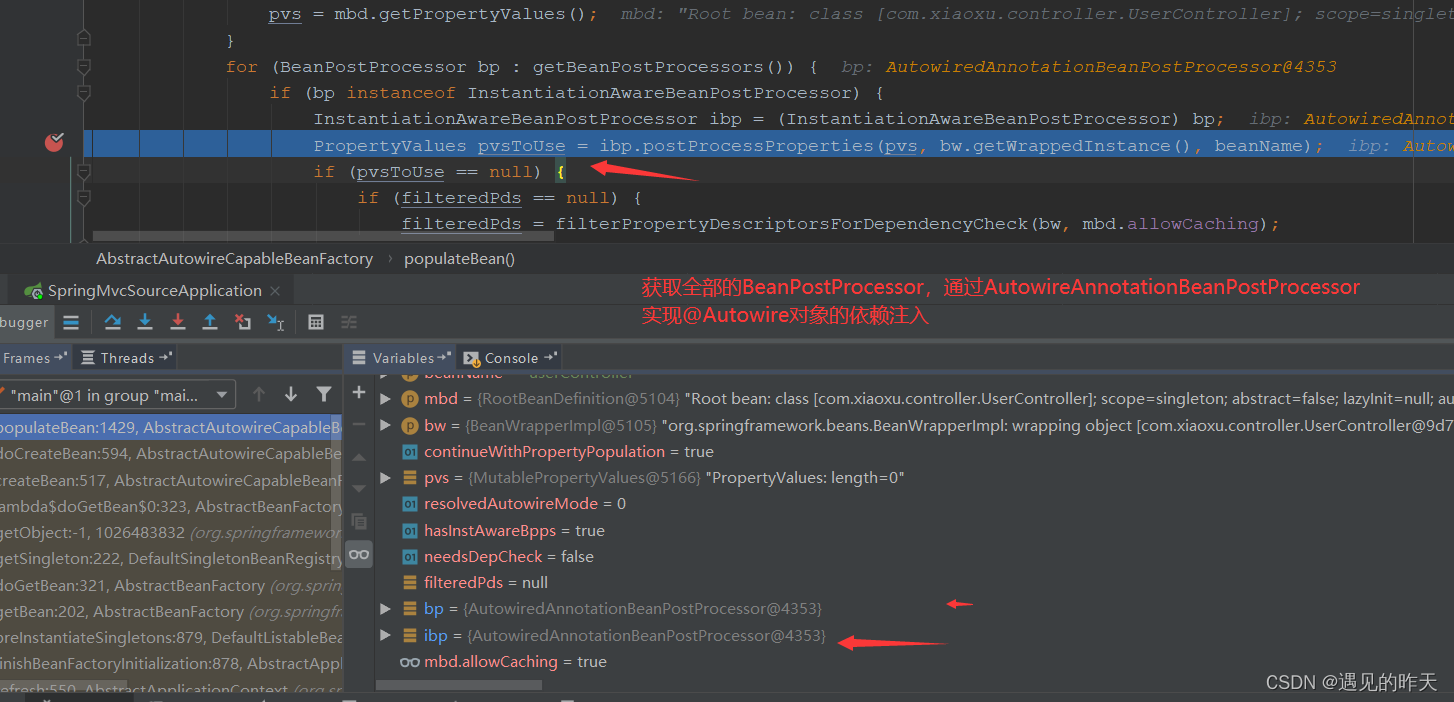Click the Trace Current Stream Chain icon
This screenshot has height=702, width=1454.
pyautogui.click(x=349, y=322)
